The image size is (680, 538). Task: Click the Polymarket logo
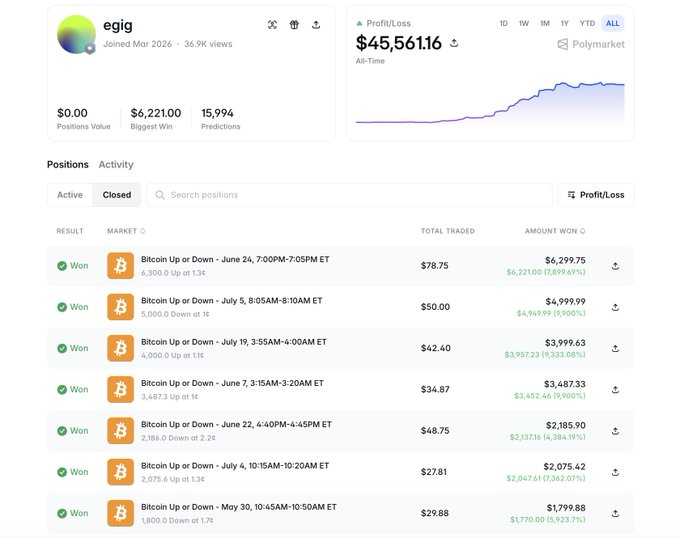click(591, 44)
